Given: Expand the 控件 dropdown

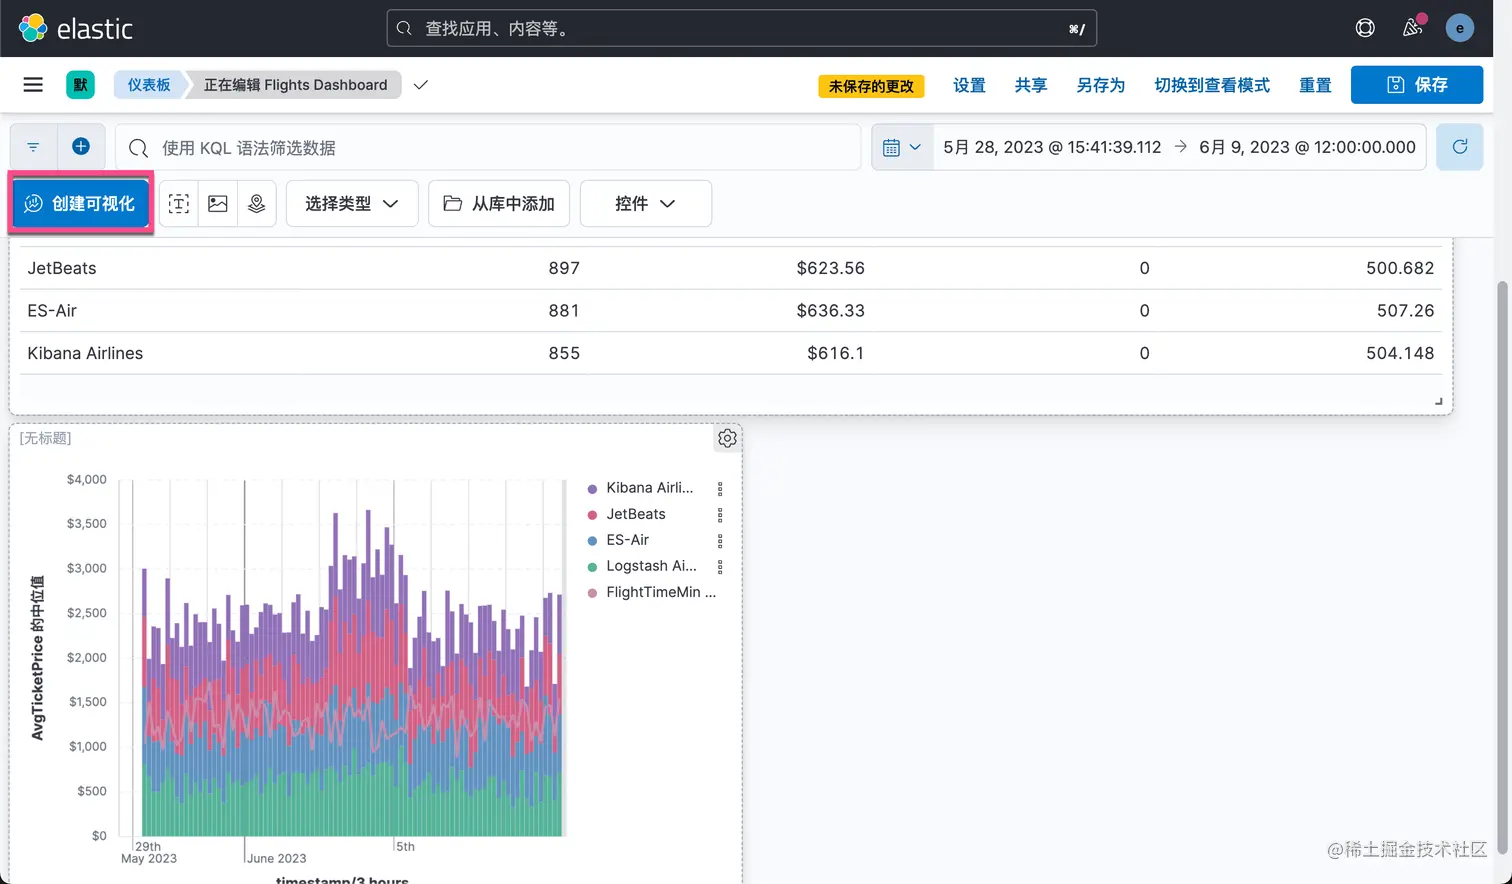Looking at the screenshot, I should pyautogui.click(x=646, y=203).
